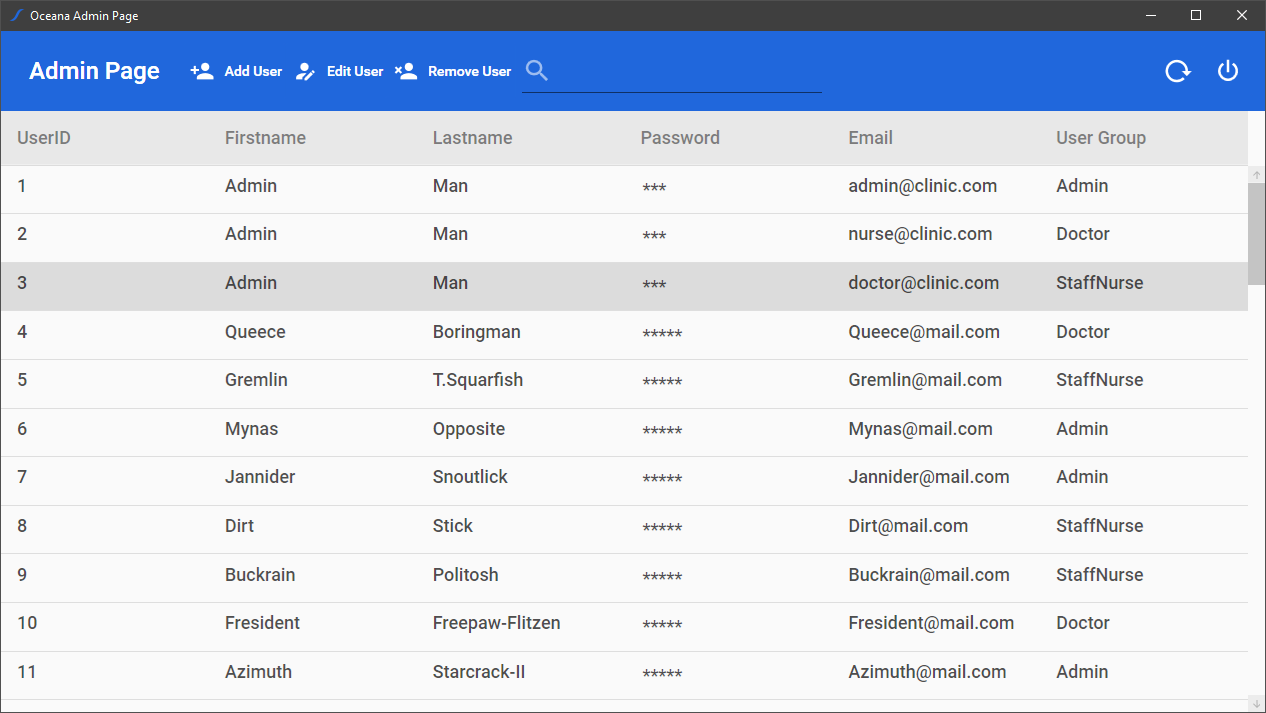Click the Admin Page heading

pos(94,71)
